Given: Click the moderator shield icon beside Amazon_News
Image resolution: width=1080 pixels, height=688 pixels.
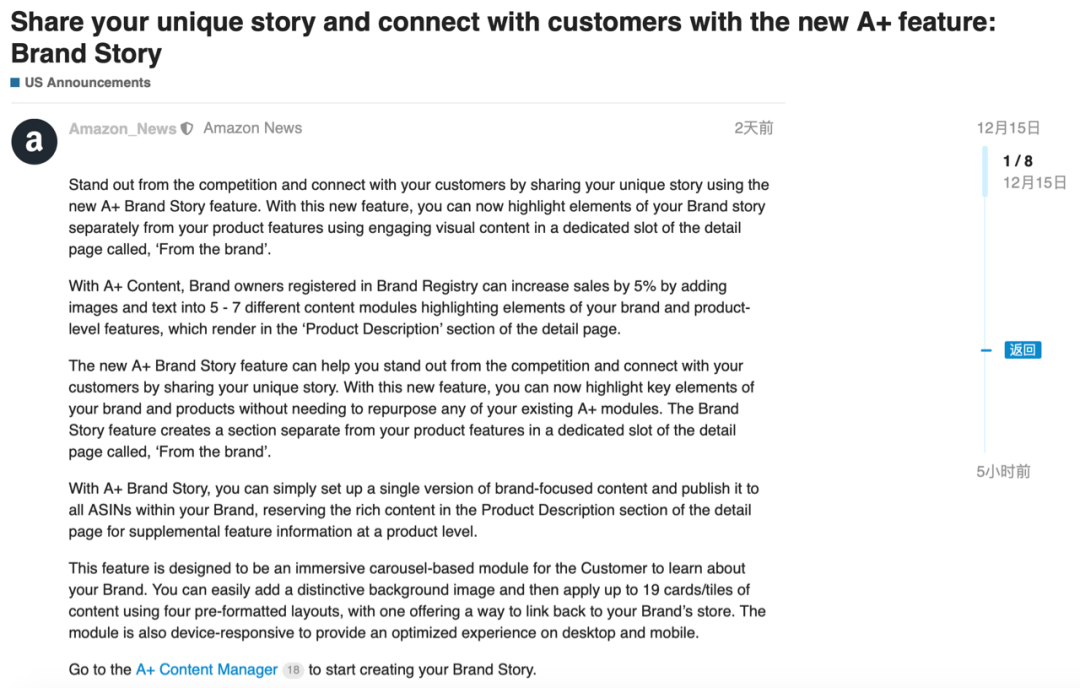Looking at the screenshot, I should click(187, 129).
